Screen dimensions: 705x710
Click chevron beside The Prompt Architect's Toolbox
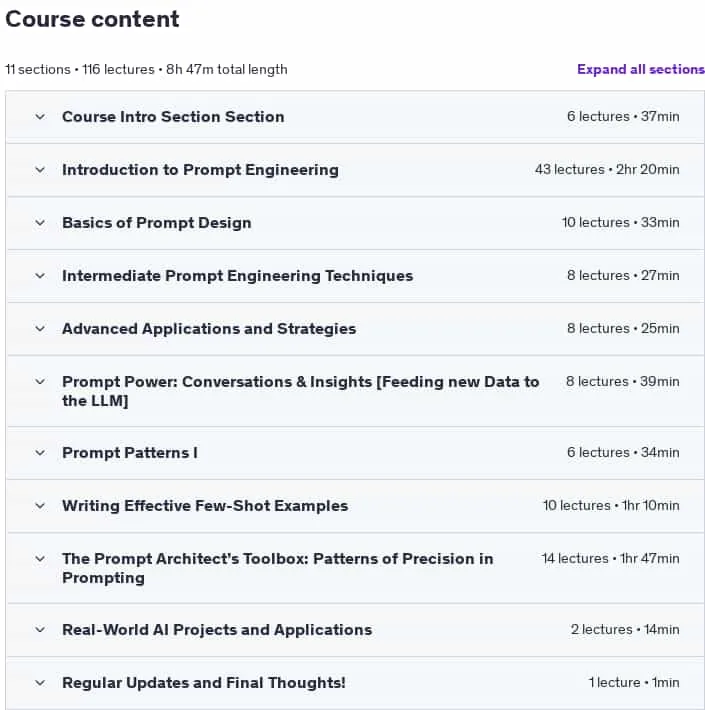(40, 559)
